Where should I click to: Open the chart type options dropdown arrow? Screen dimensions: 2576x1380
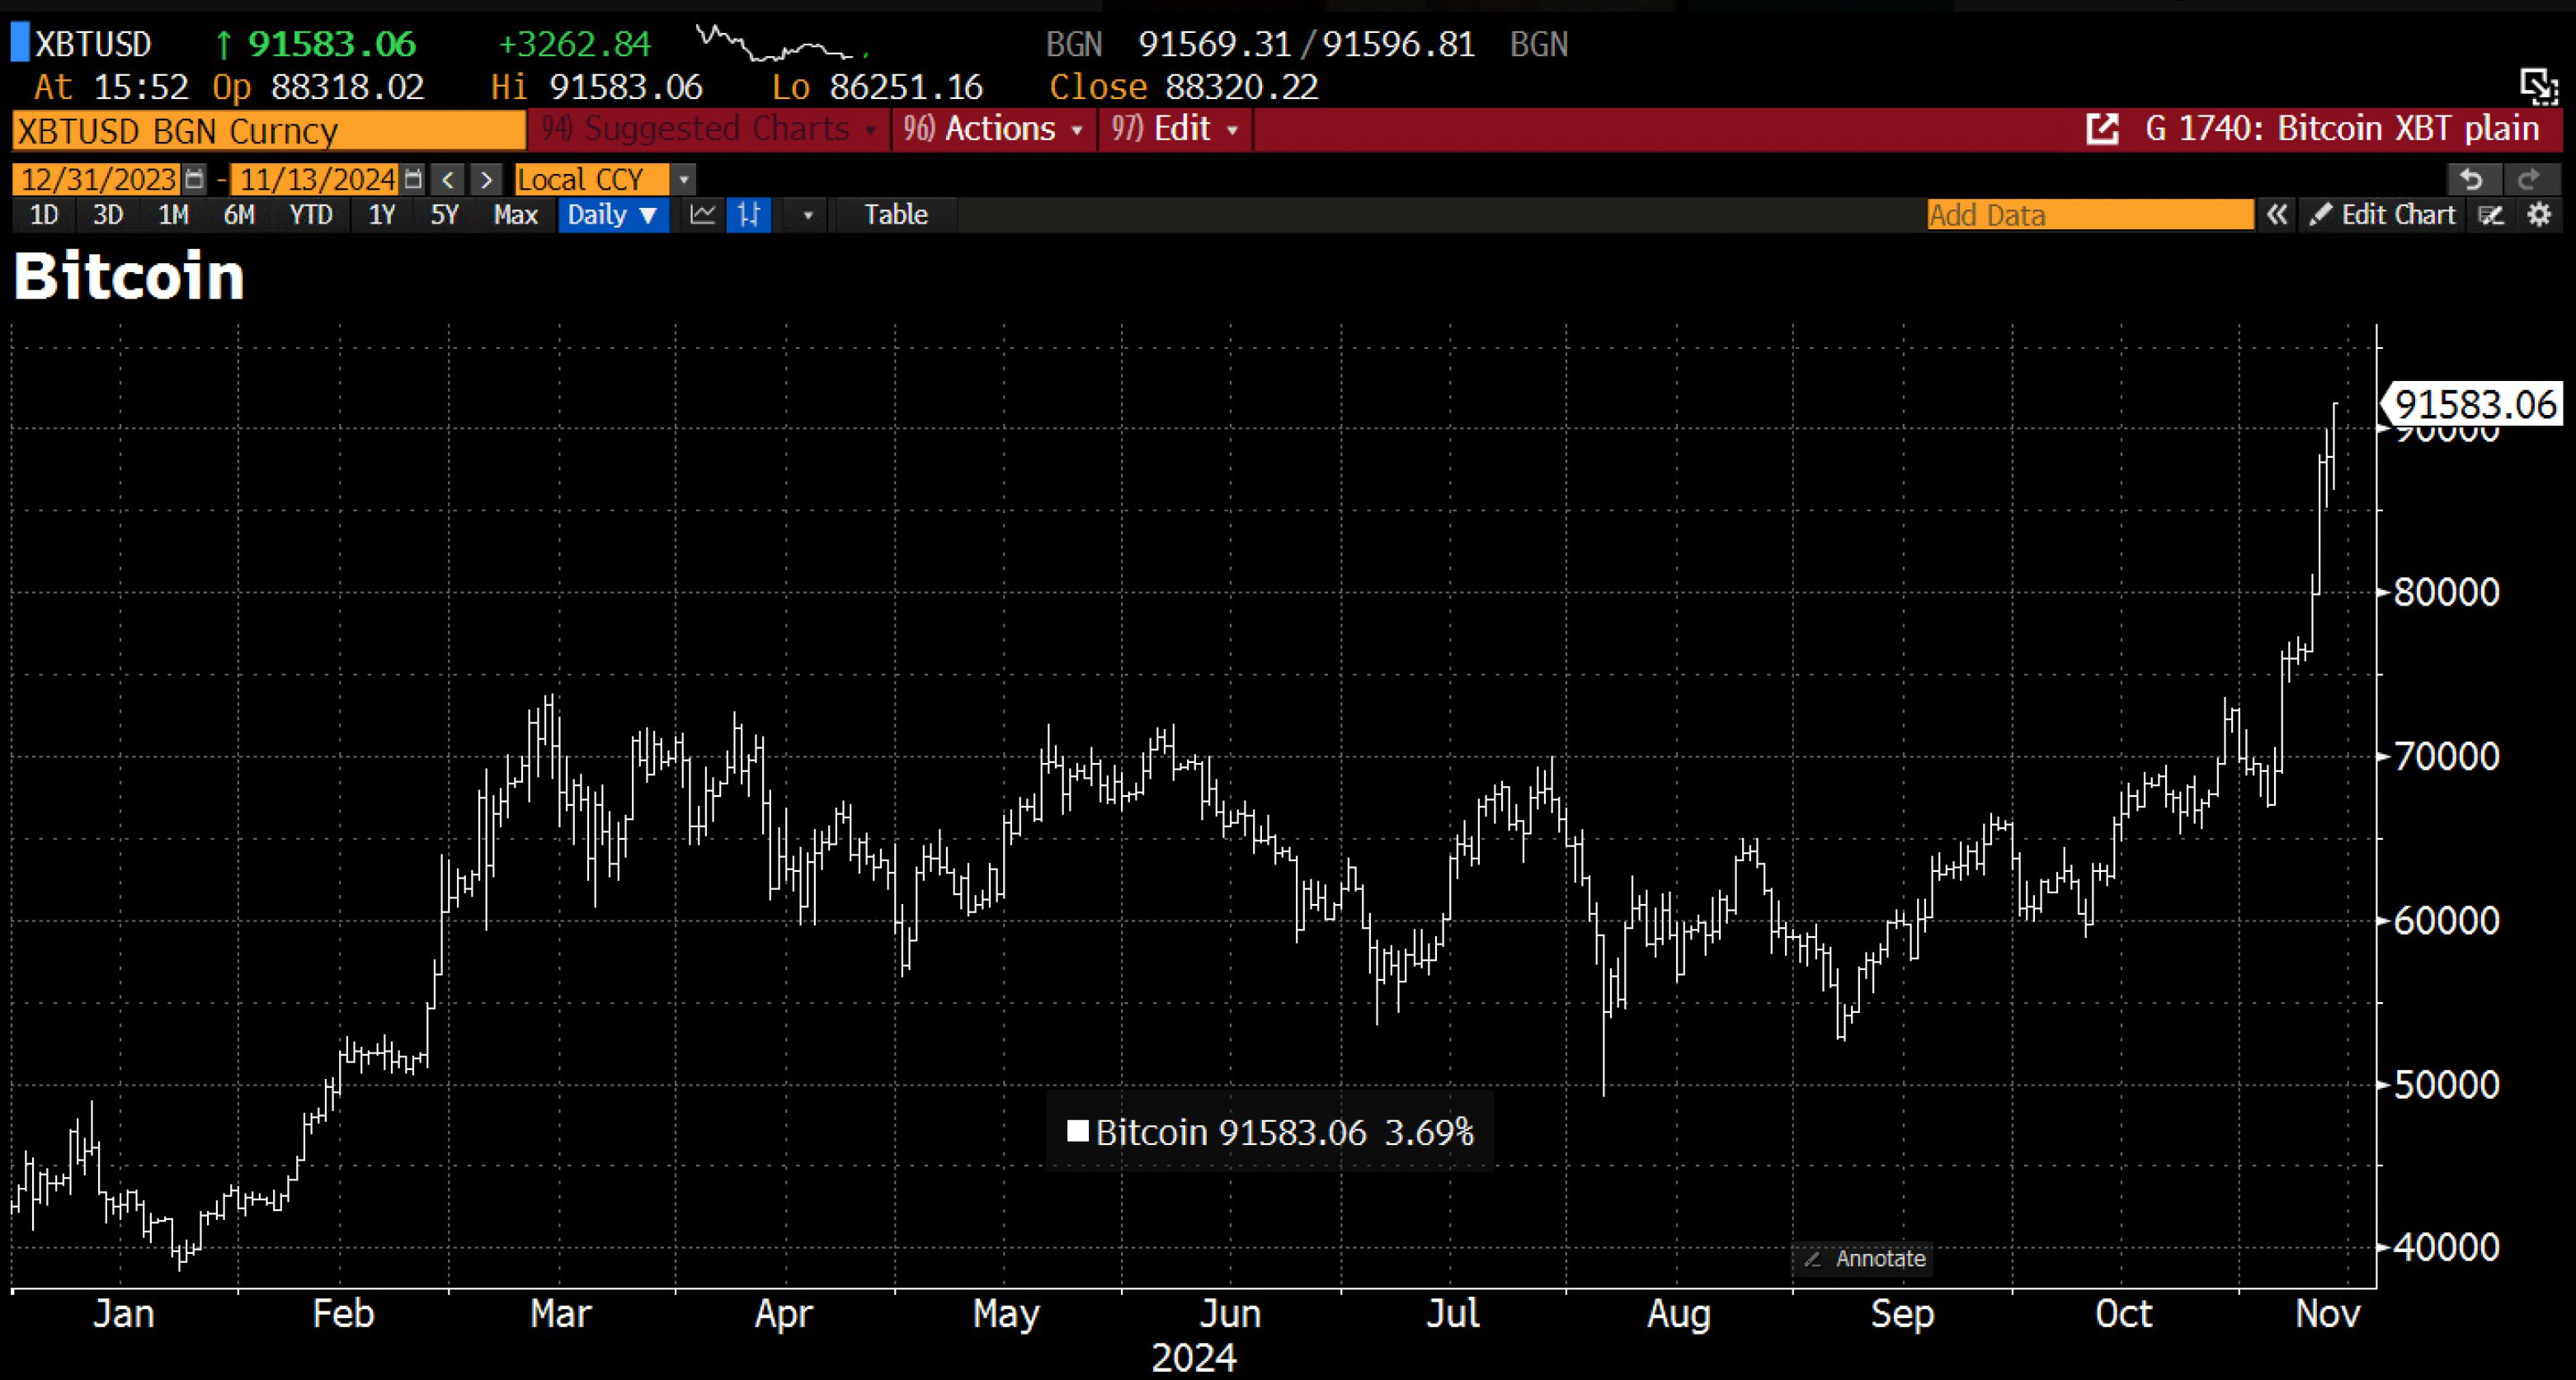(808, 215)
